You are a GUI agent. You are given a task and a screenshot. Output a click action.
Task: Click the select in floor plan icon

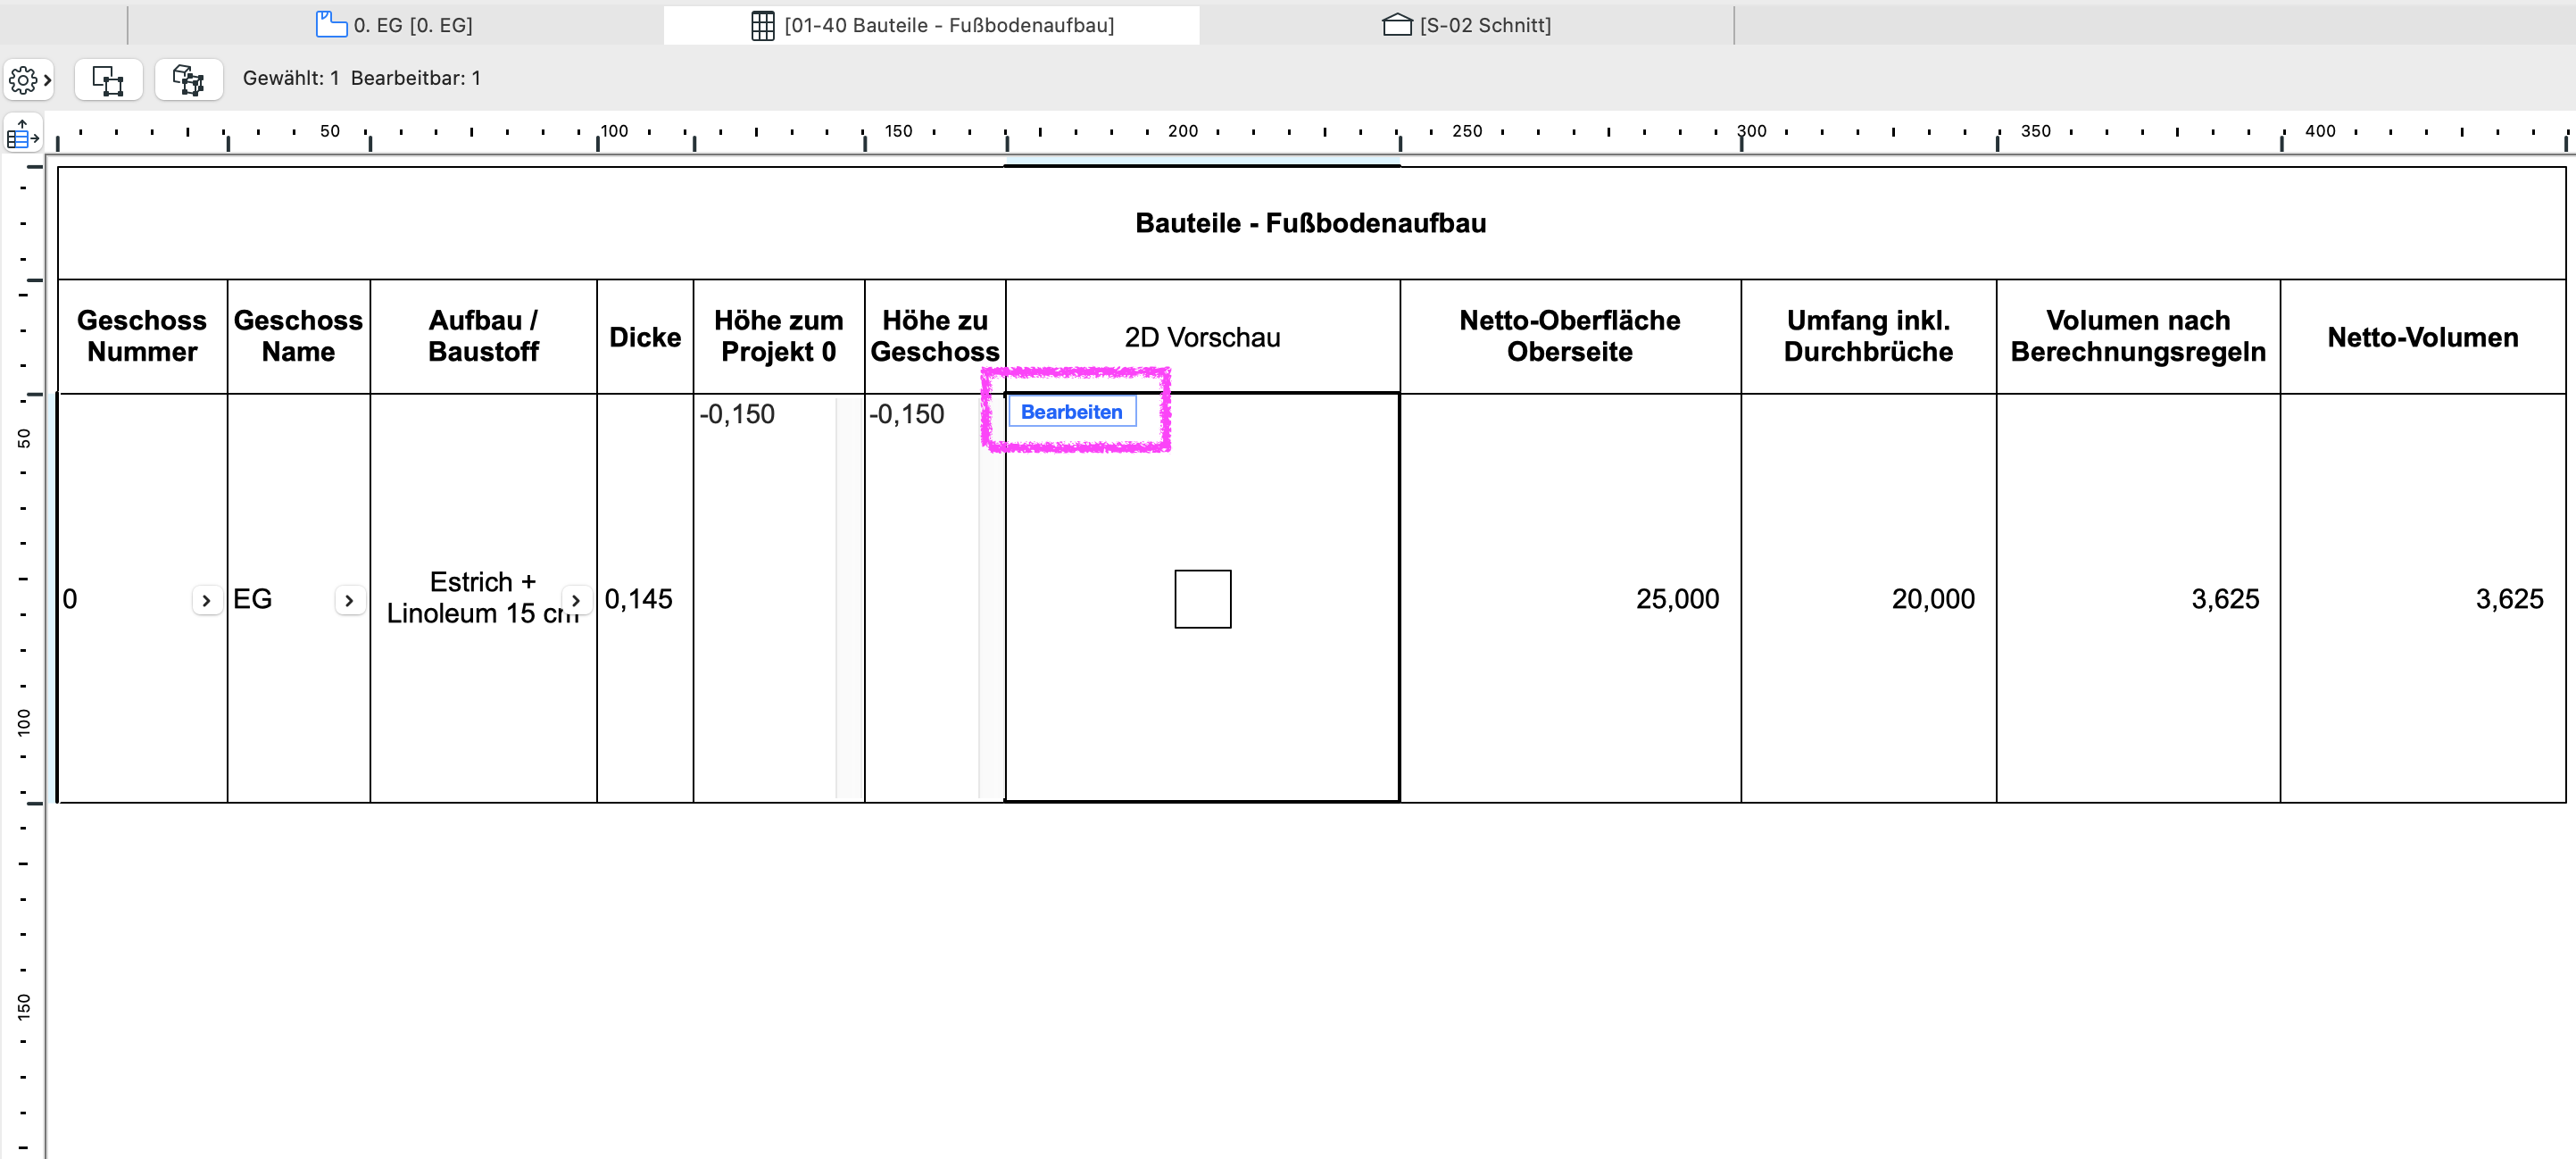pos(108,79)
